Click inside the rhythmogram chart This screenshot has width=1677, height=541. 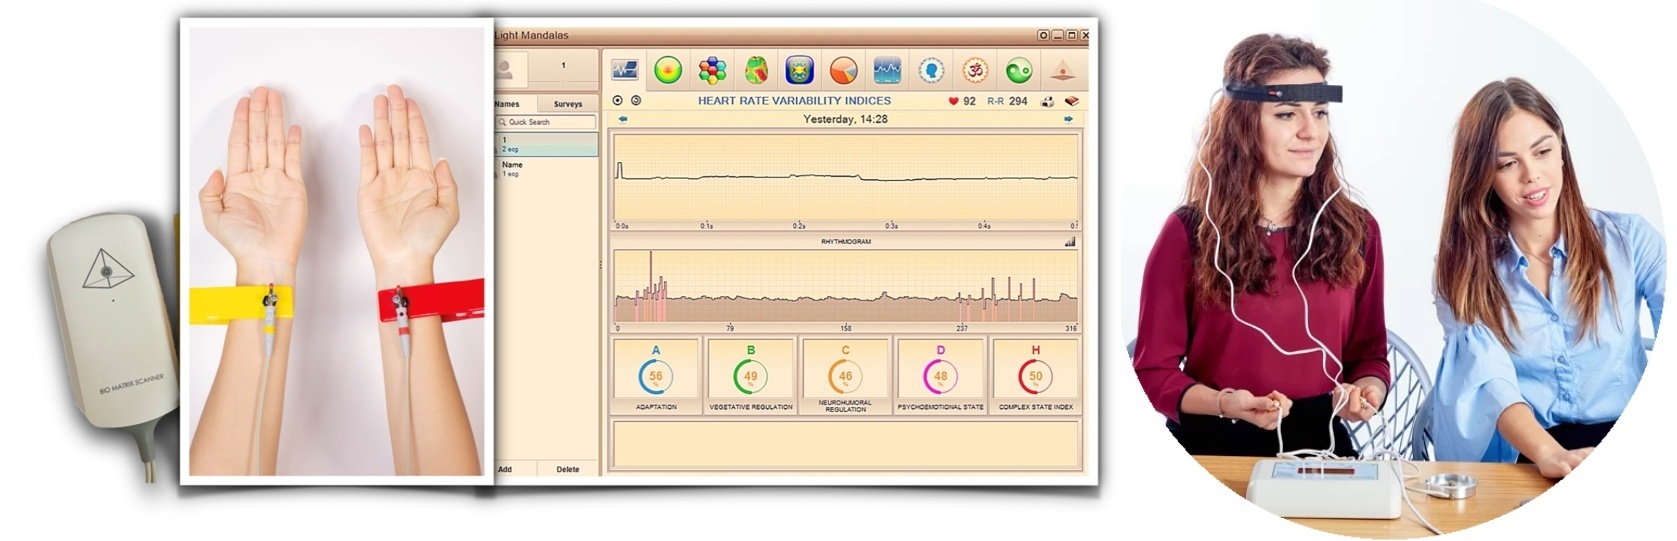846,286
